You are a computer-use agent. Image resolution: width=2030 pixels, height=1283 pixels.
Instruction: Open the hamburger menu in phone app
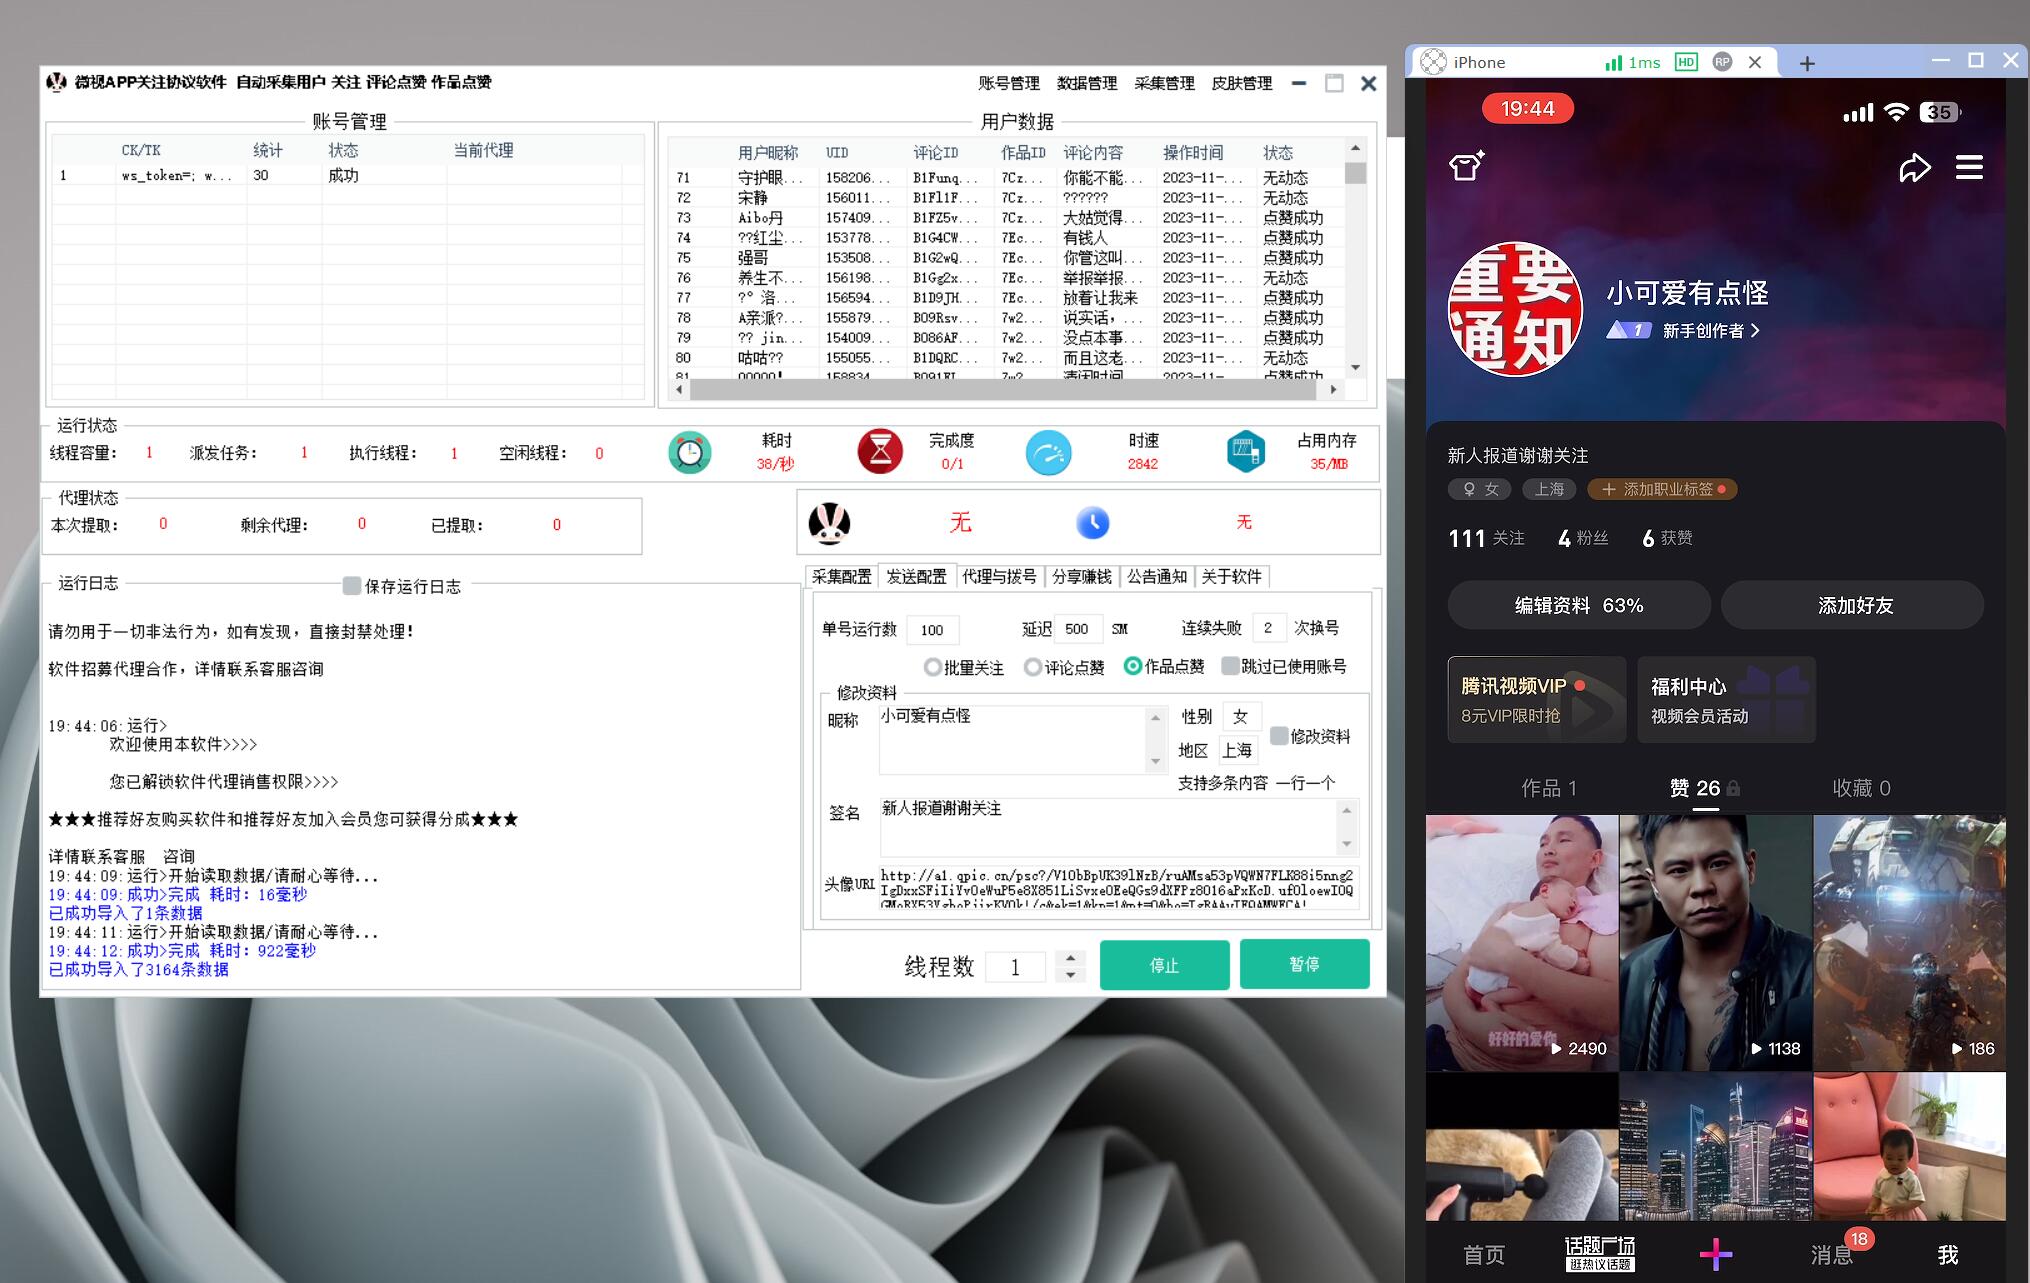[x=1969, y=168]
